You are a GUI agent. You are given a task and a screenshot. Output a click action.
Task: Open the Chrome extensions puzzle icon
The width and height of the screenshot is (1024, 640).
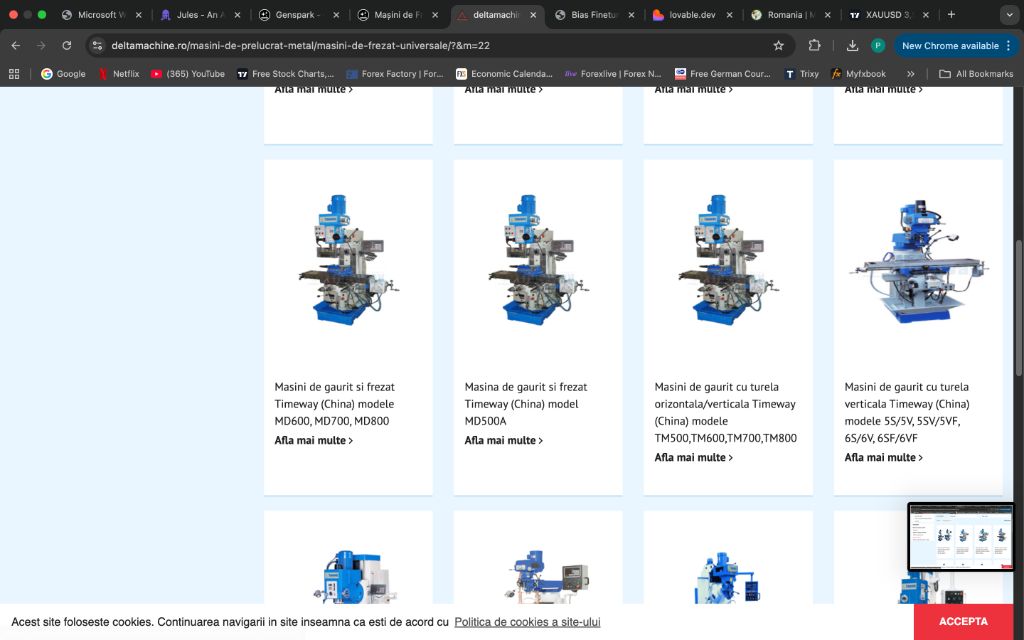point(814,45)
